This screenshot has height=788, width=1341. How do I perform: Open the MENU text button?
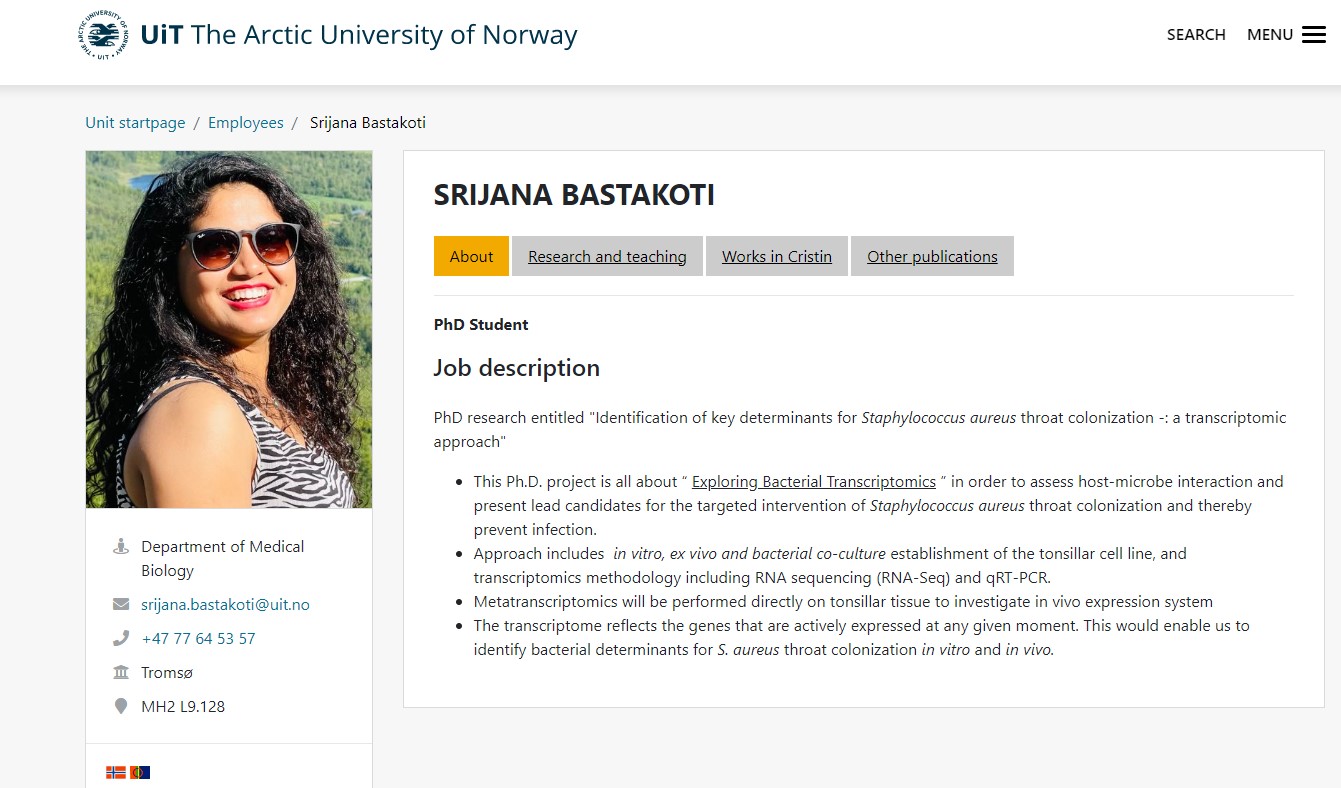pos(1270,35)
